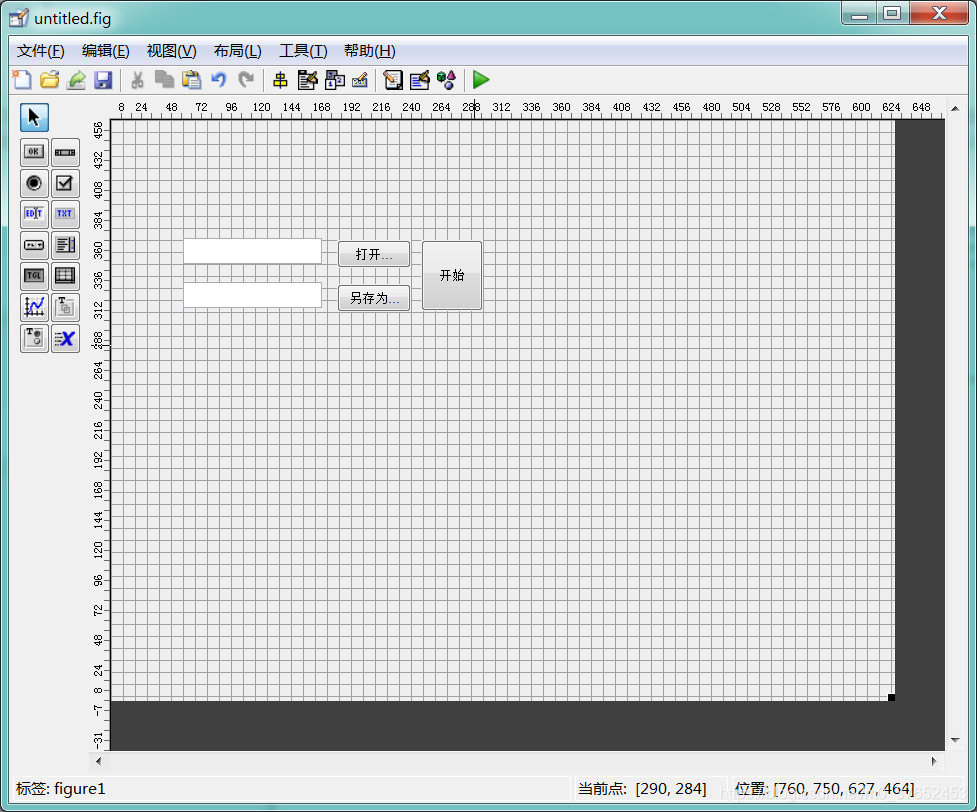Viewport: 977px width, 812px height.
Task: Click the Cut scissors icon
Action: (x=137, y=80)
